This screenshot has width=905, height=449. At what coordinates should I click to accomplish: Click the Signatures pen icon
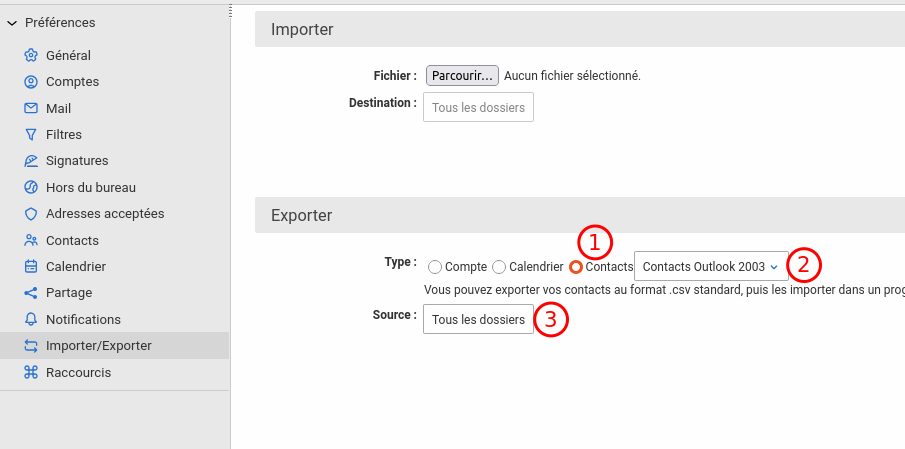(31, 161)
